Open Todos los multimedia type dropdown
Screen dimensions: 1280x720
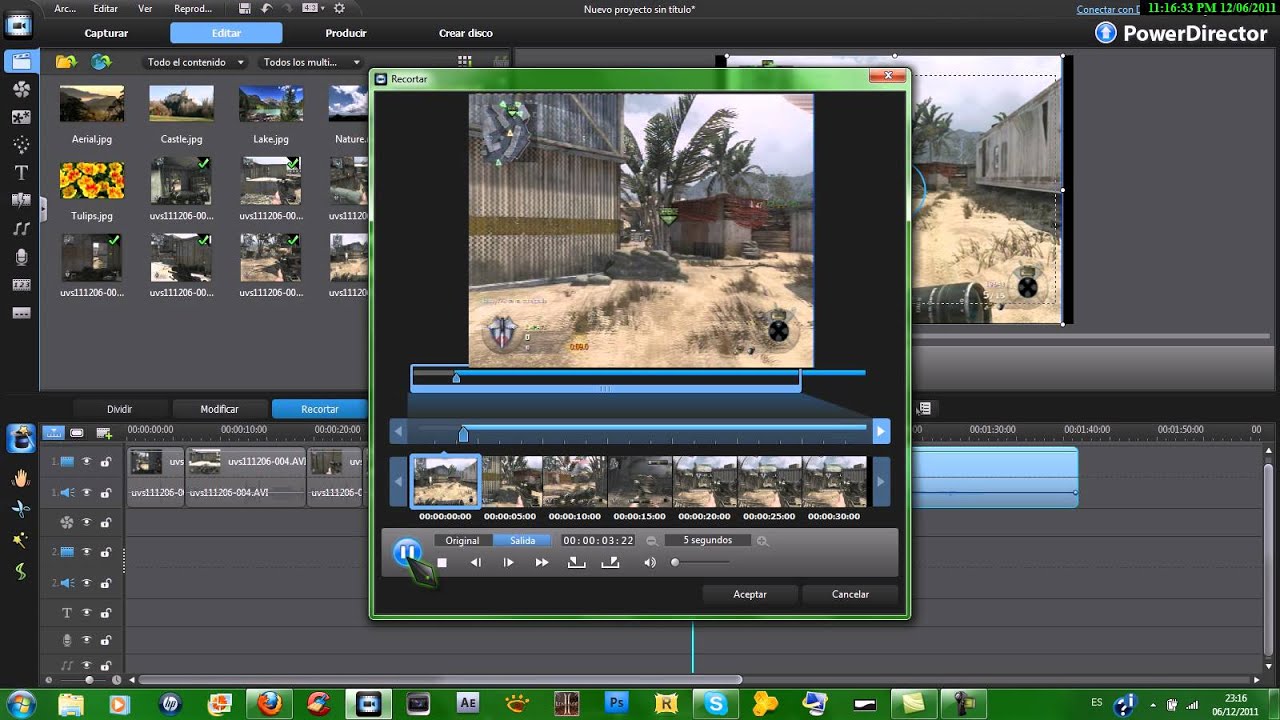coord(311,62)
